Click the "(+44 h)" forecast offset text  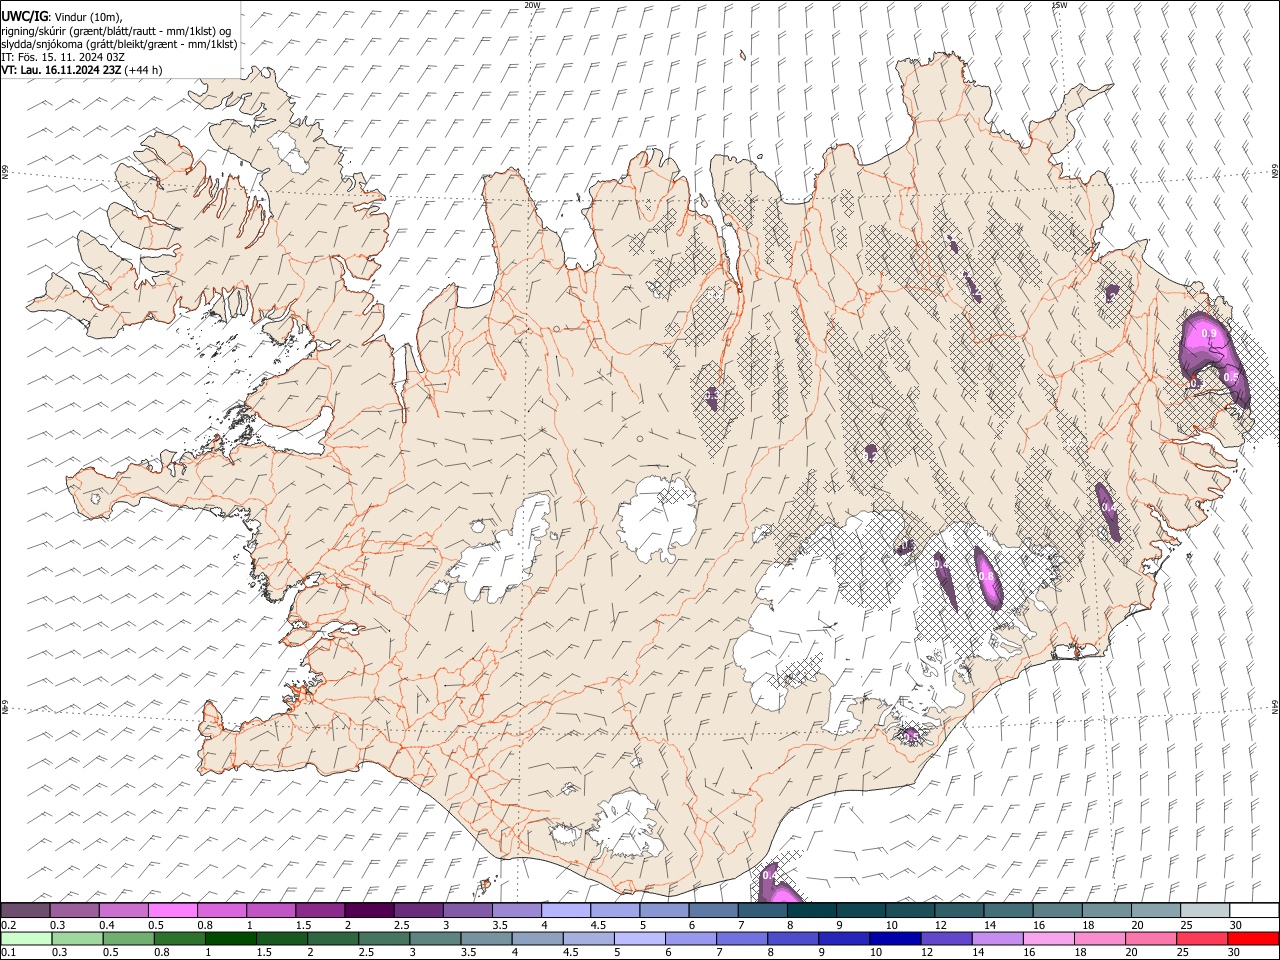[144, 70]
